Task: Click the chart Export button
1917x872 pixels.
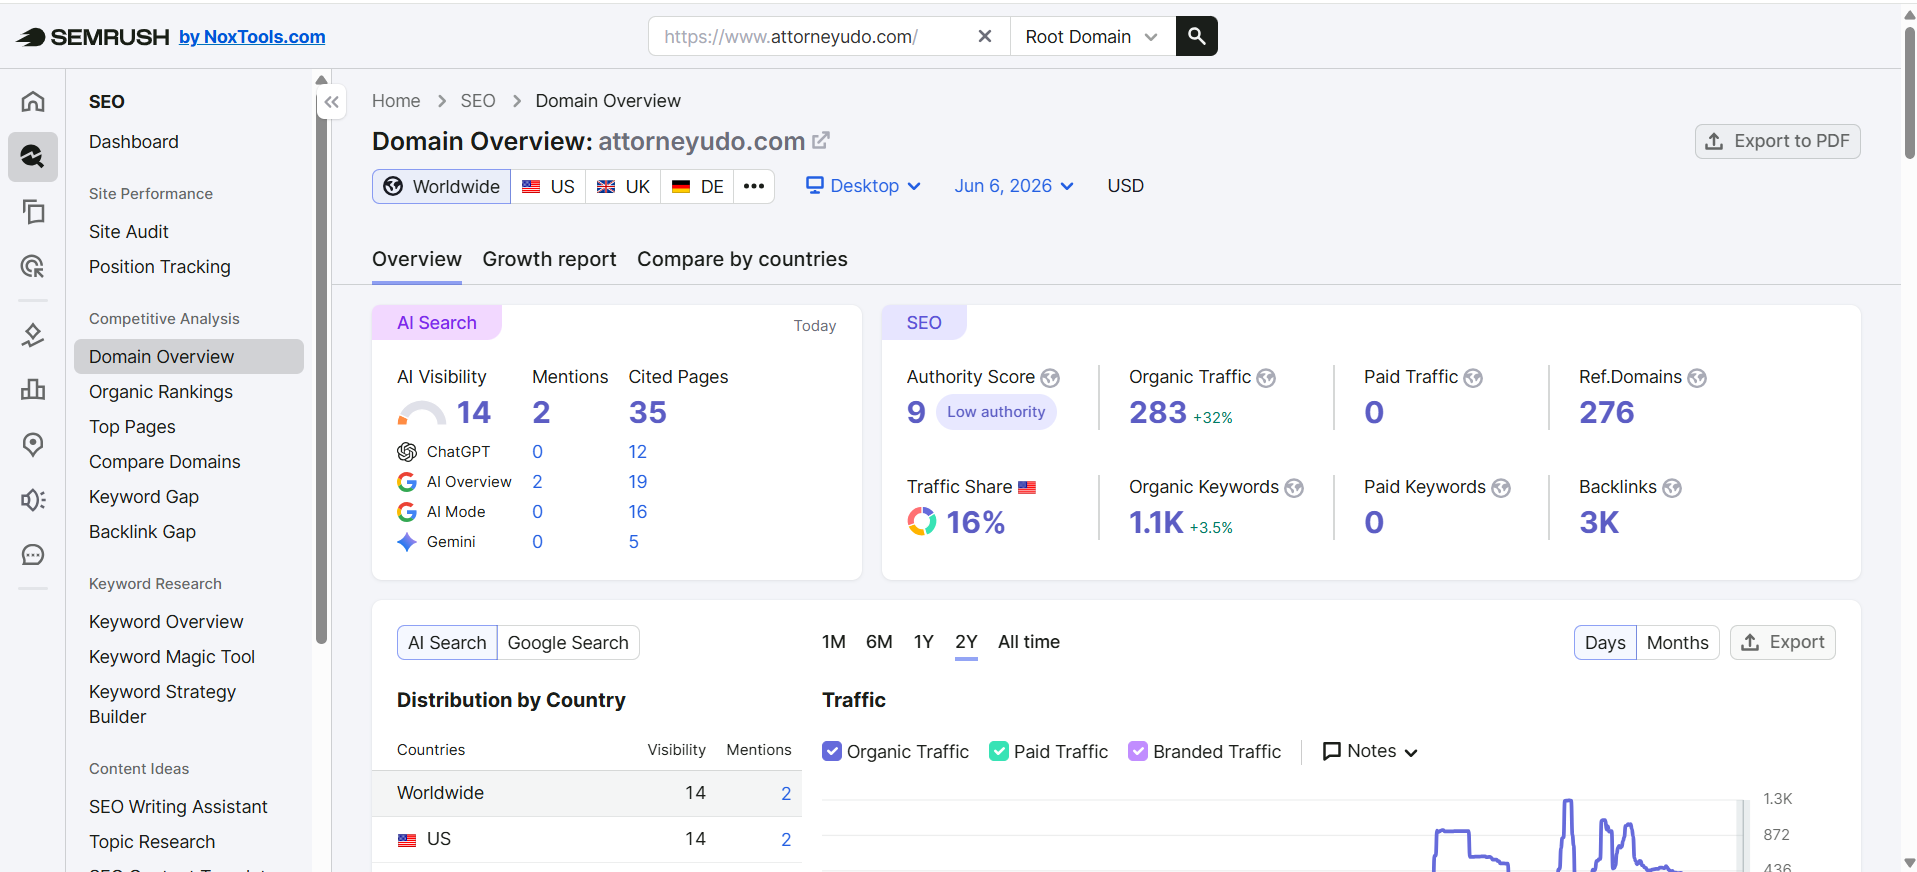Action: (x=1783, y=642)
